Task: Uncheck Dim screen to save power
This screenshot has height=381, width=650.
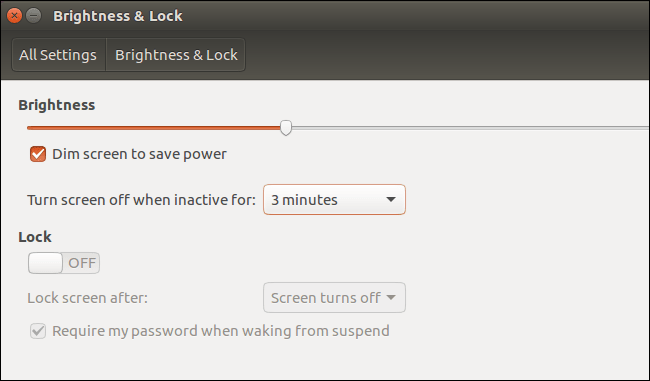Action: click(38, 154)
